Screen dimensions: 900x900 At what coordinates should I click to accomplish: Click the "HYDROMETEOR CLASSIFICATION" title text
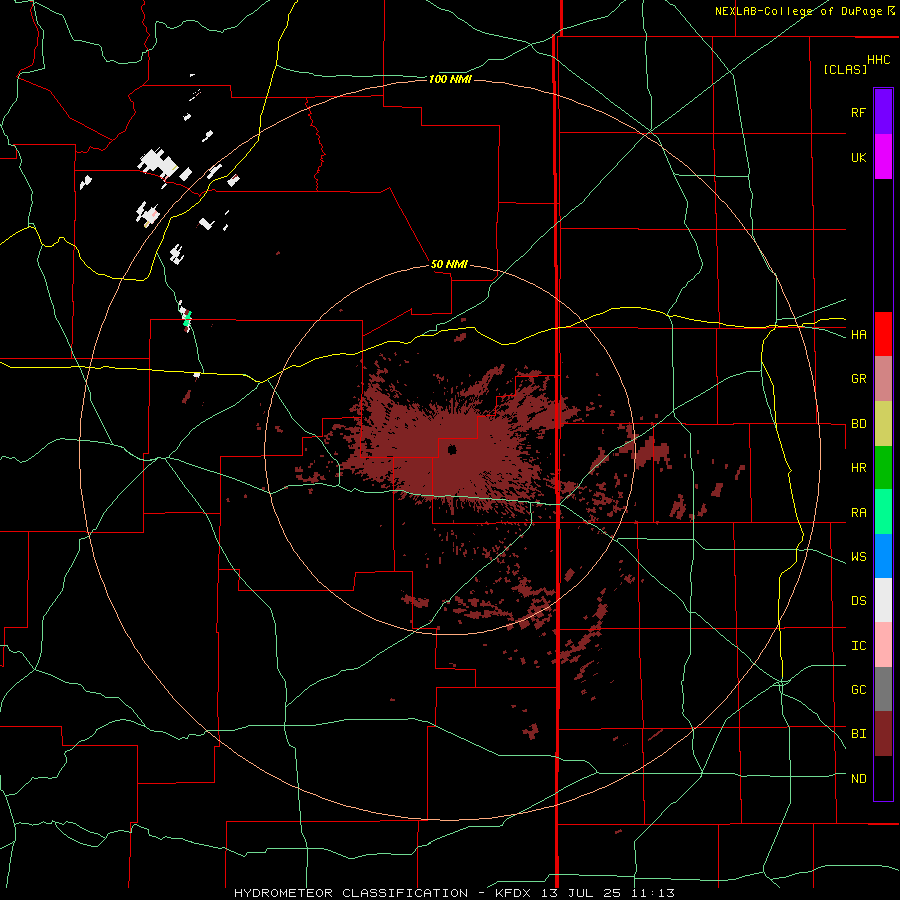click(x=351, y=893)
